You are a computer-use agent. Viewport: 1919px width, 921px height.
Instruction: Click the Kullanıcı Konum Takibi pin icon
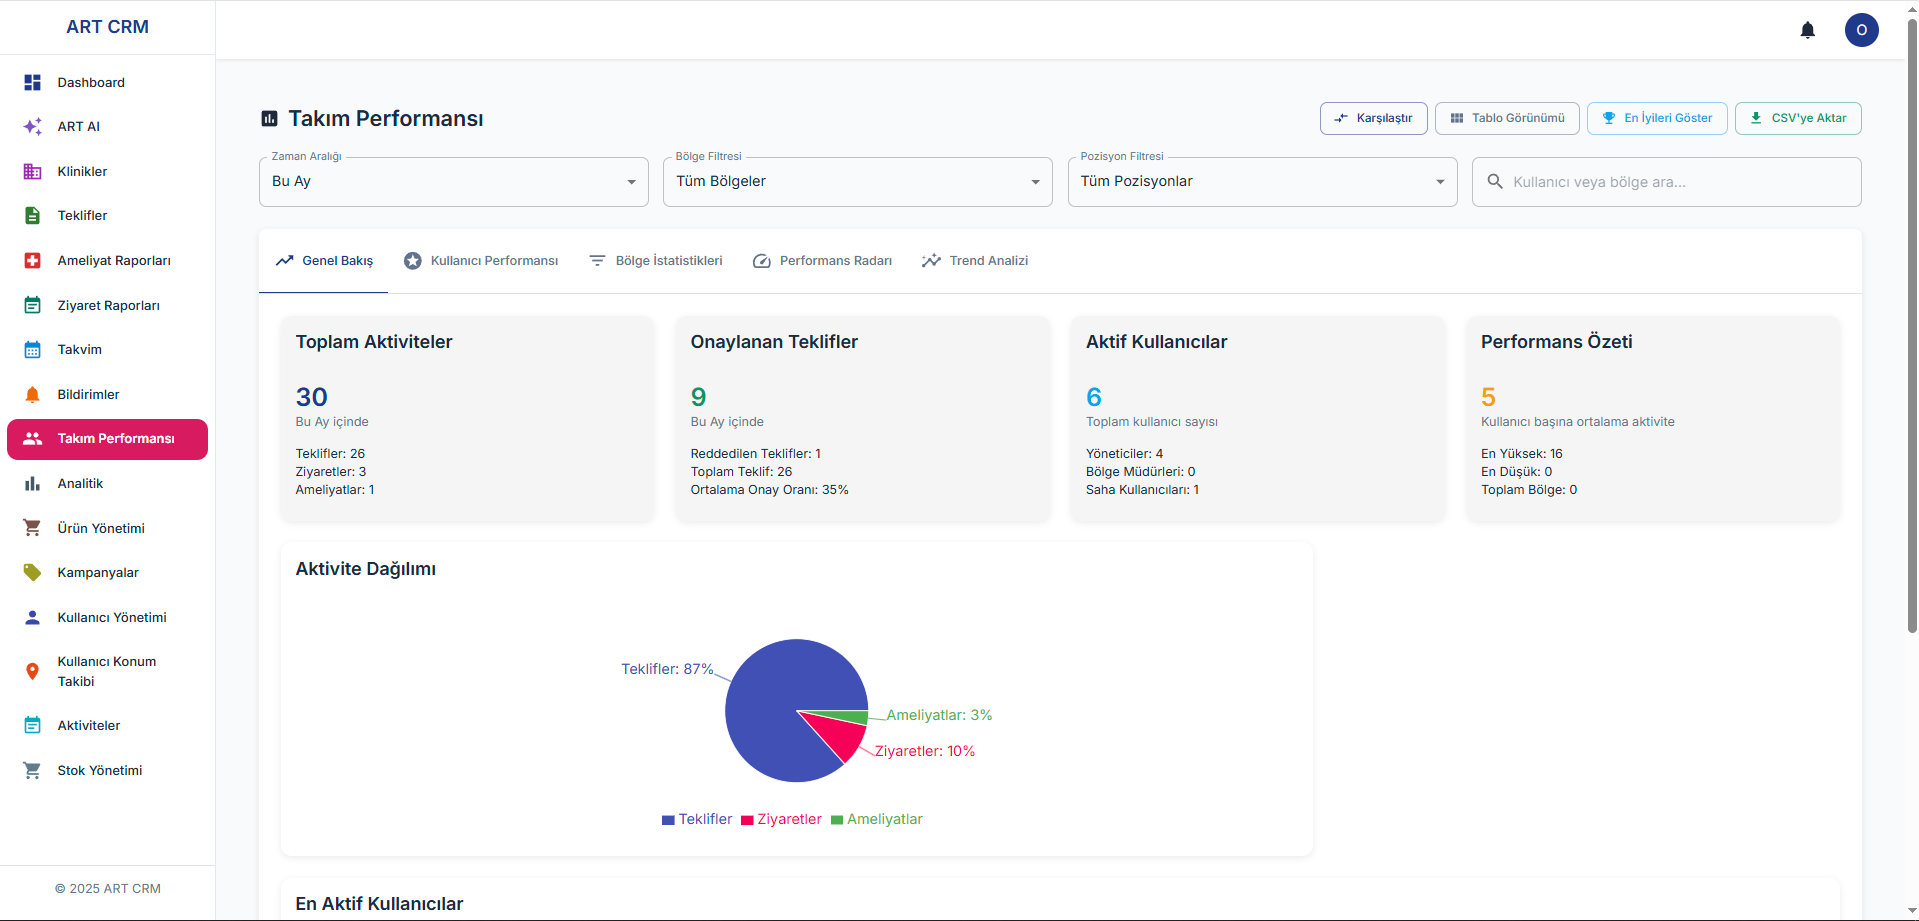tap(32, 671)
